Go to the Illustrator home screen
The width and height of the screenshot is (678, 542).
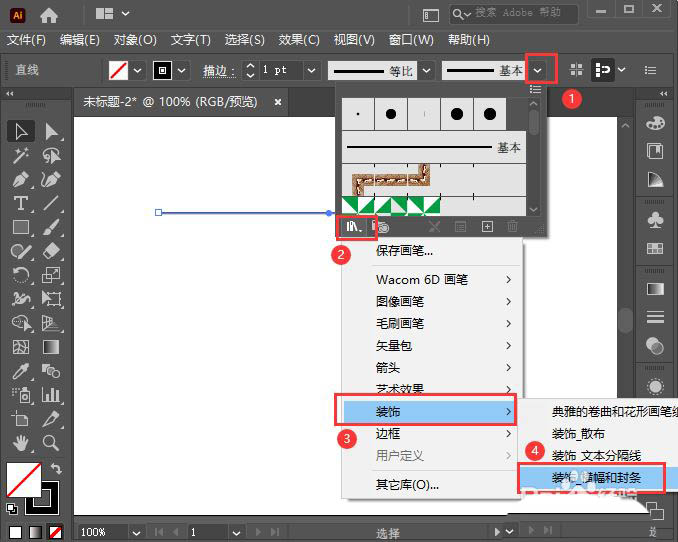[48, 15]
